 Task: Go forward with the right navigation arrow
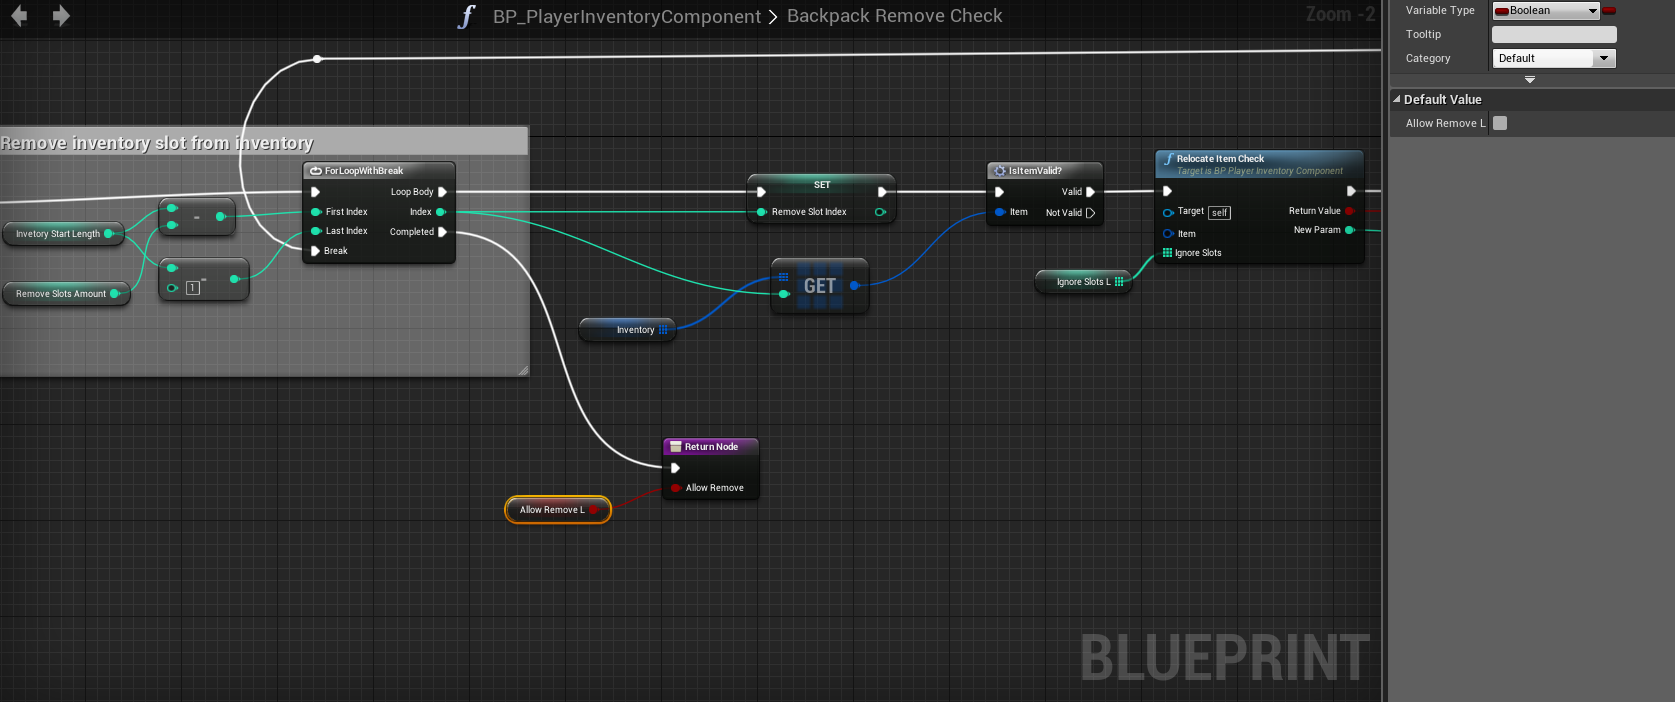(61, 16)
